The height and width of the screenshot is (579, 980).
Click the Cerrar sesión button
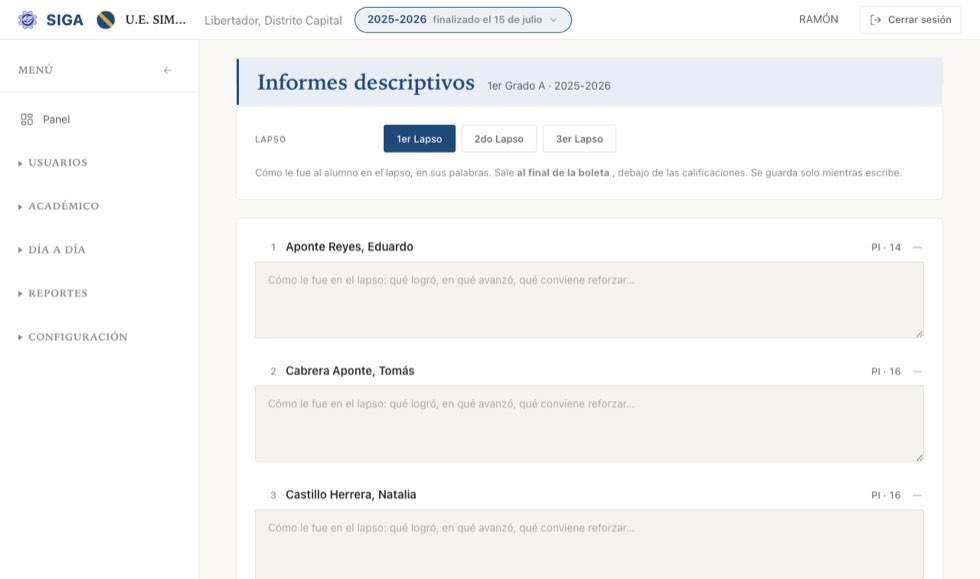click(910, 20)
